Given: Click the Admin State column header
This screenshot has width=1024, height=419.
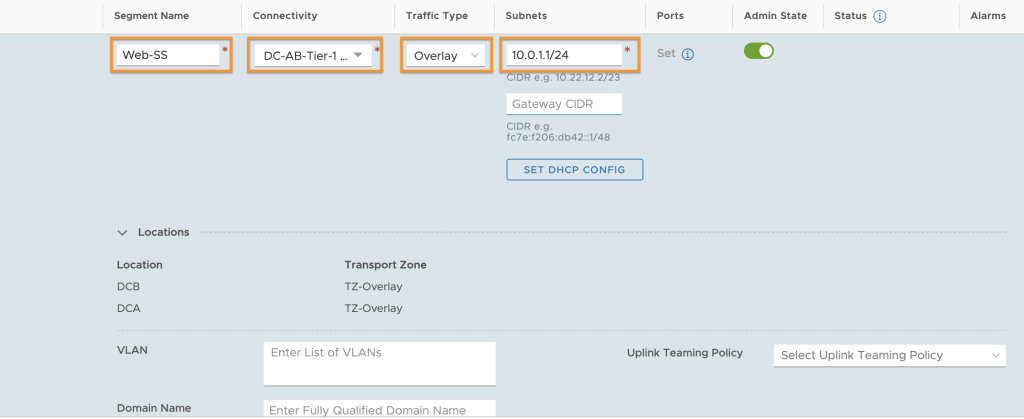Looking at the screenshot, I should [x=775, y=16].
